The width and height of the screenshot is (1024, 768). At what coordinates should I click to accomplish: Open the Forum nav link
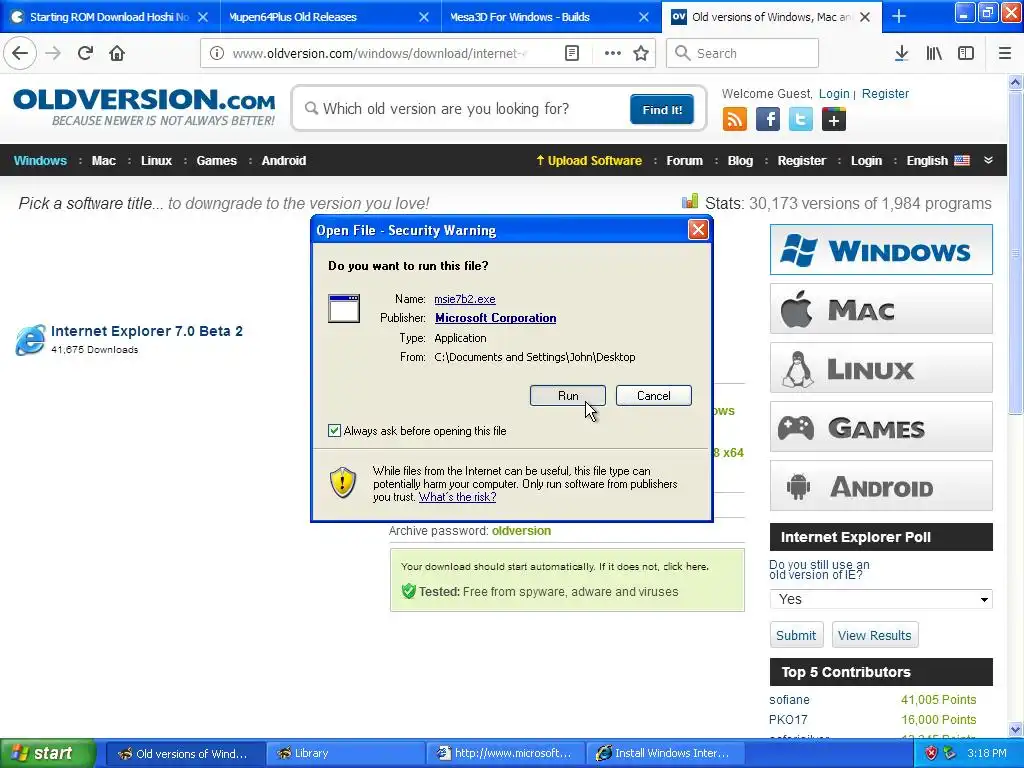(684, 161)
